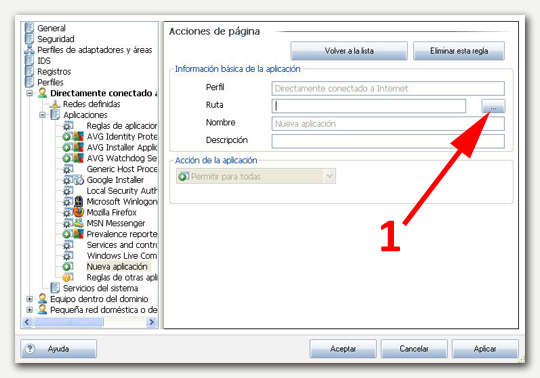The height and width of the screenshot is (378, 540).
Task: Click the gear icon for Generic Host Process
Action: pyautogui.click(x=68, y=169)
